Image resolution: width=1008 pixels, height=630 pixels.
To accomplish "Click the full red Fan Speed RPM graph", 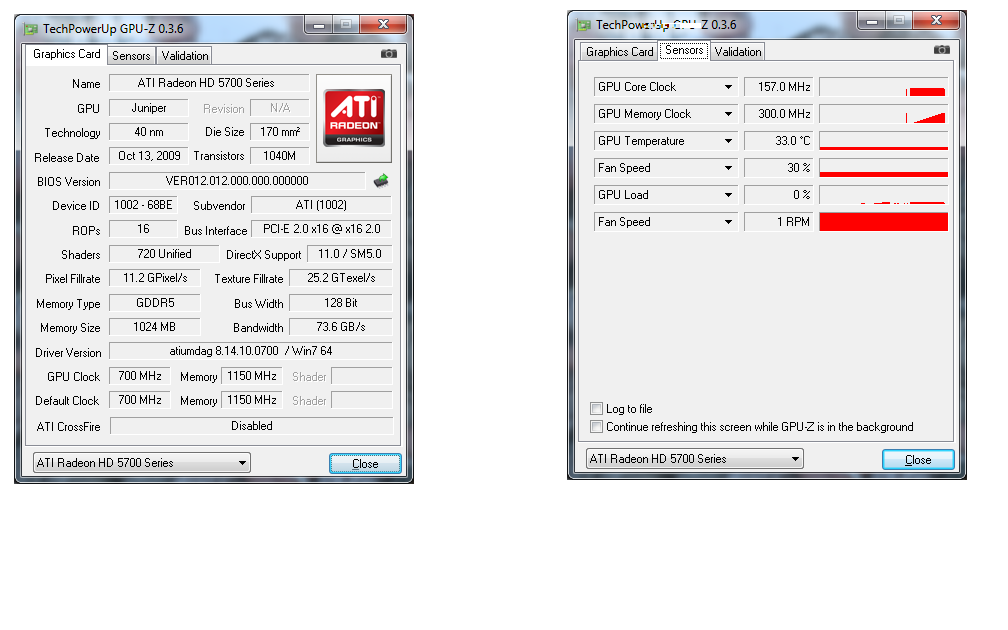I will [883, 222].
